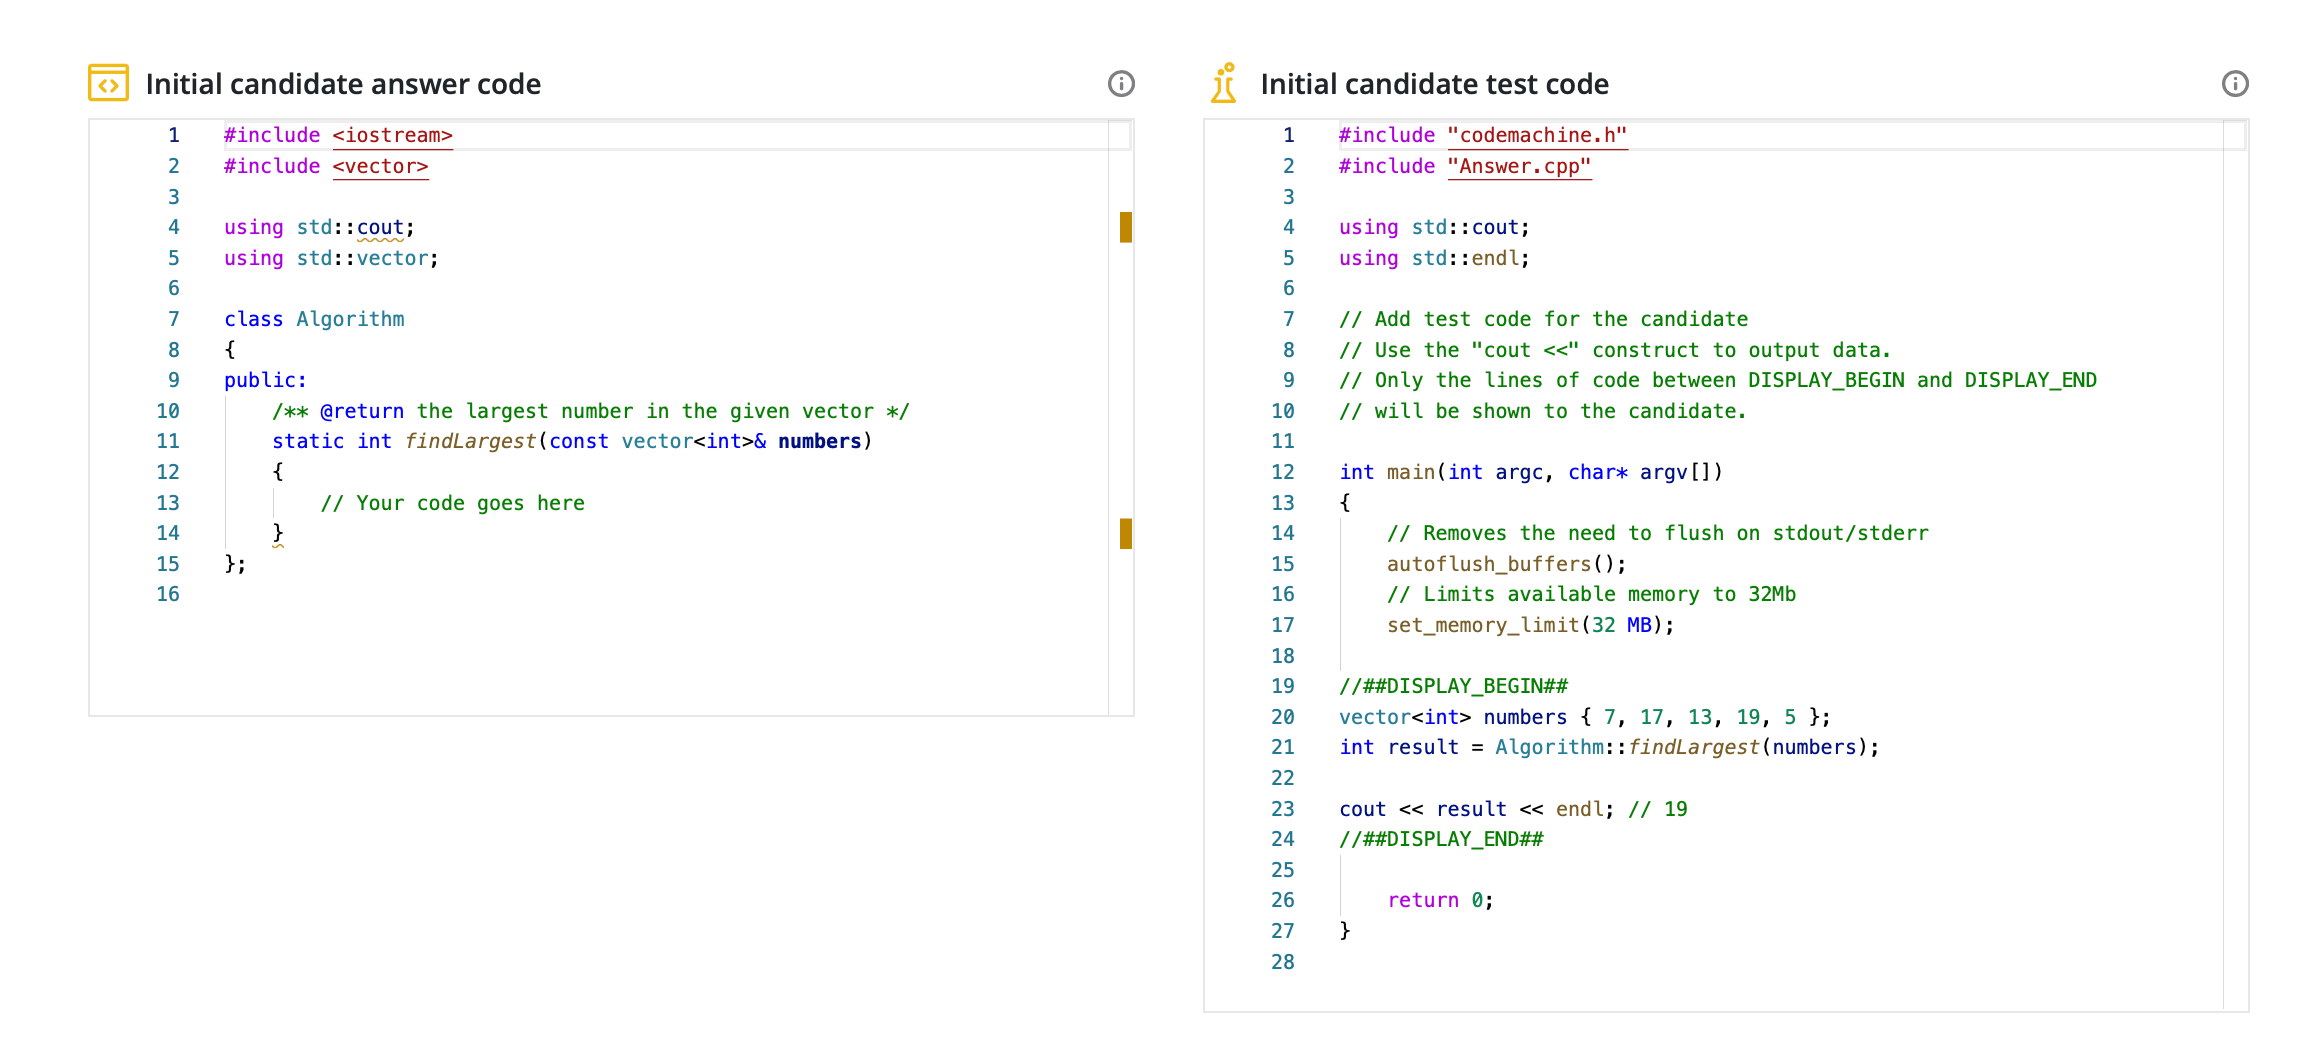Screen dimensions: 2322x1064
Task: Click the "Answer.cpp" include link
Action: [1519, 166]
